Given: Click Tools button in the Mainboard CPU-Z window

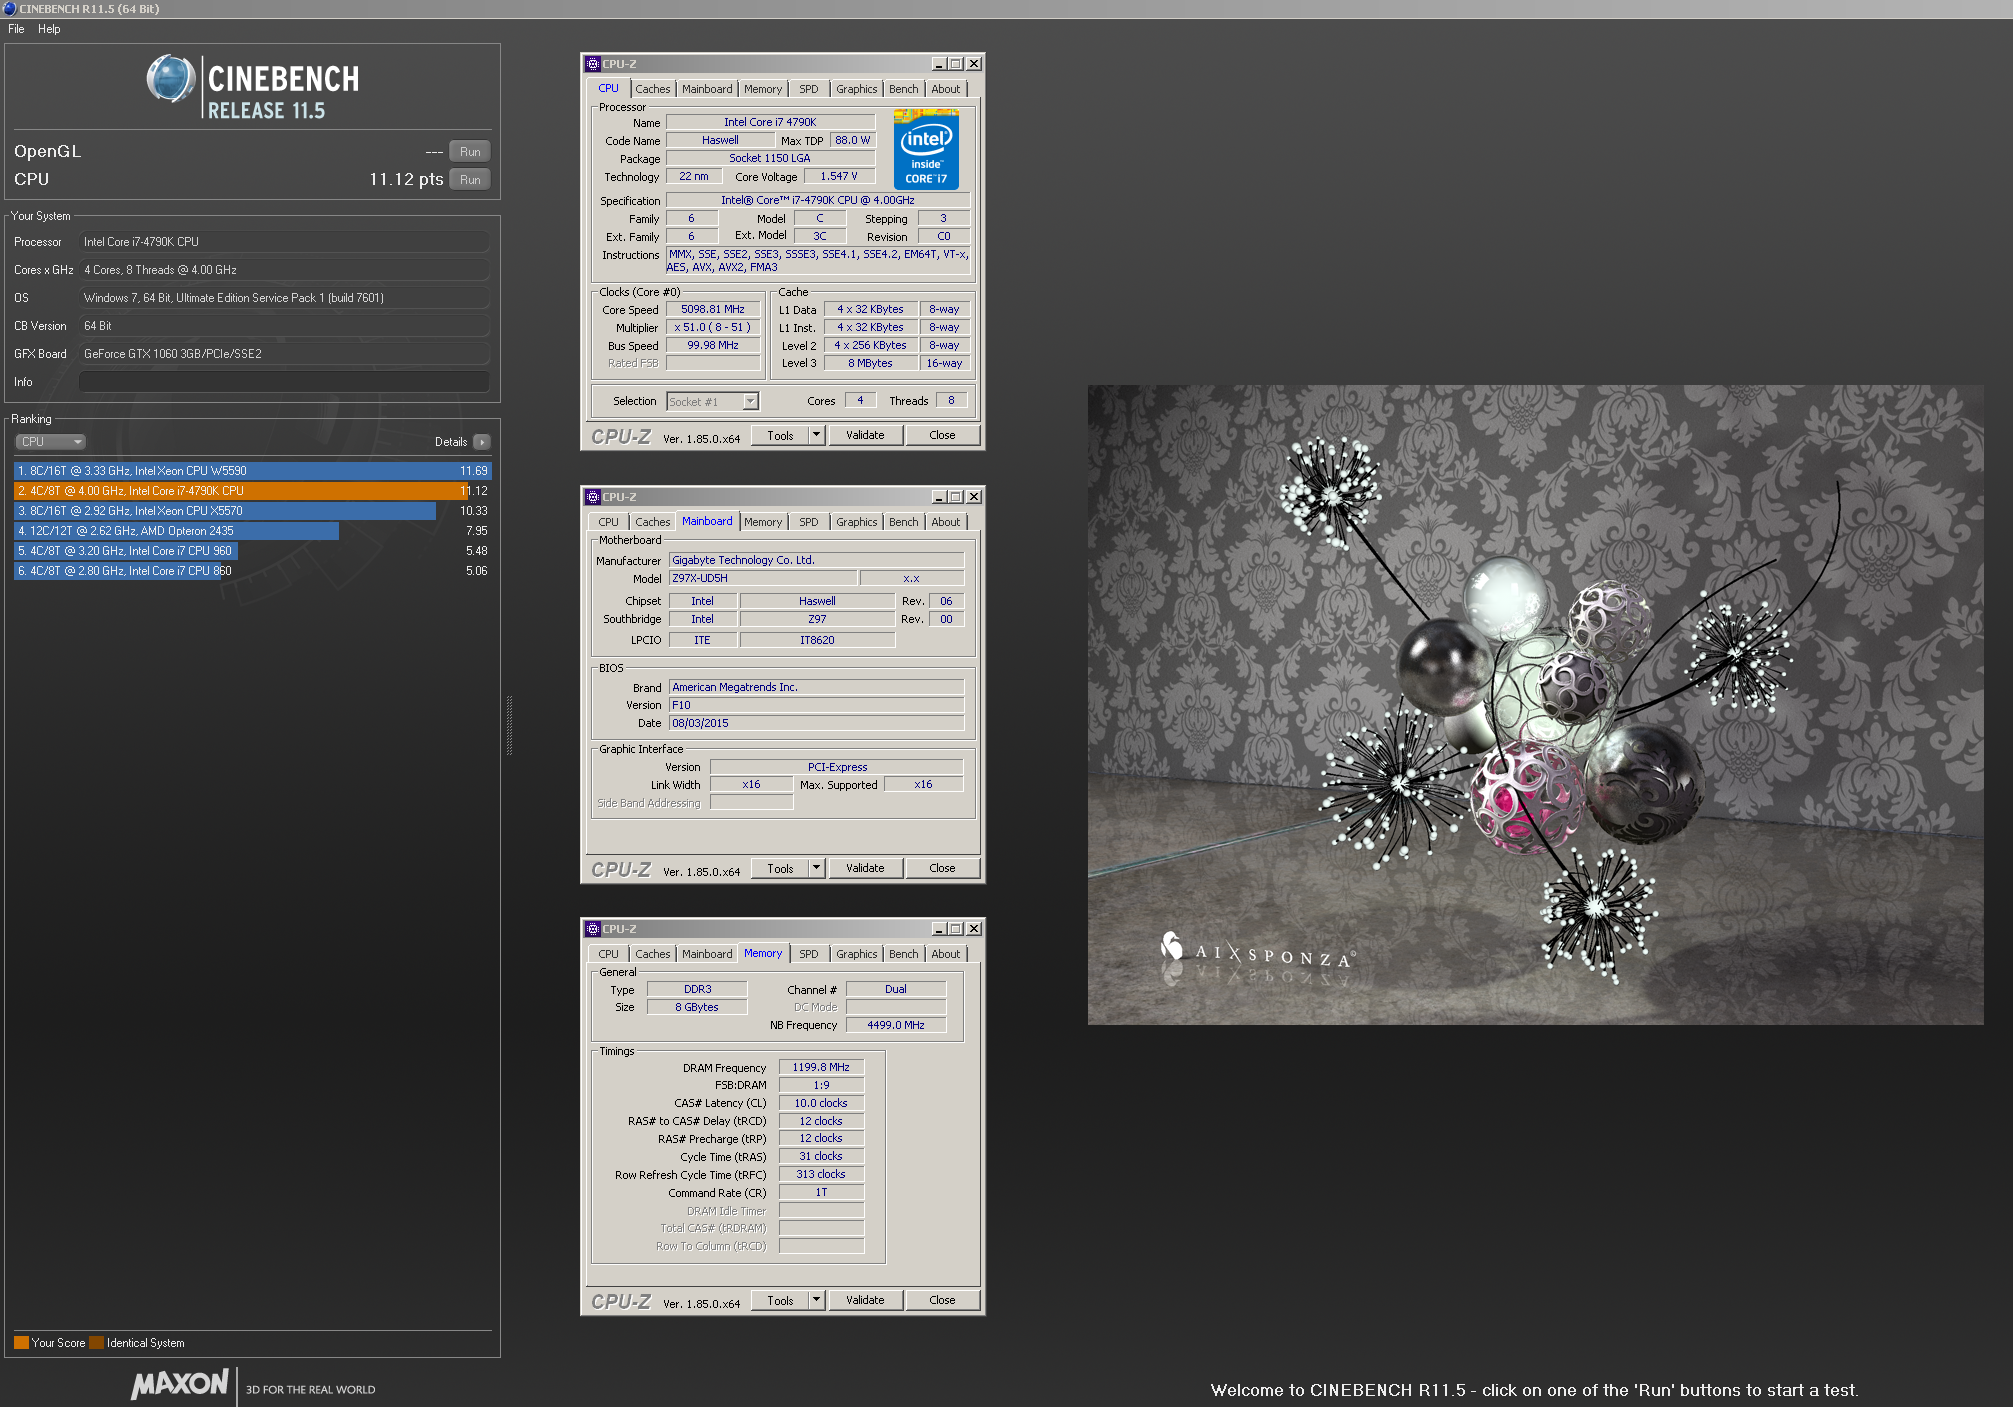Looking at the screenshot, I should pos(780,868).
